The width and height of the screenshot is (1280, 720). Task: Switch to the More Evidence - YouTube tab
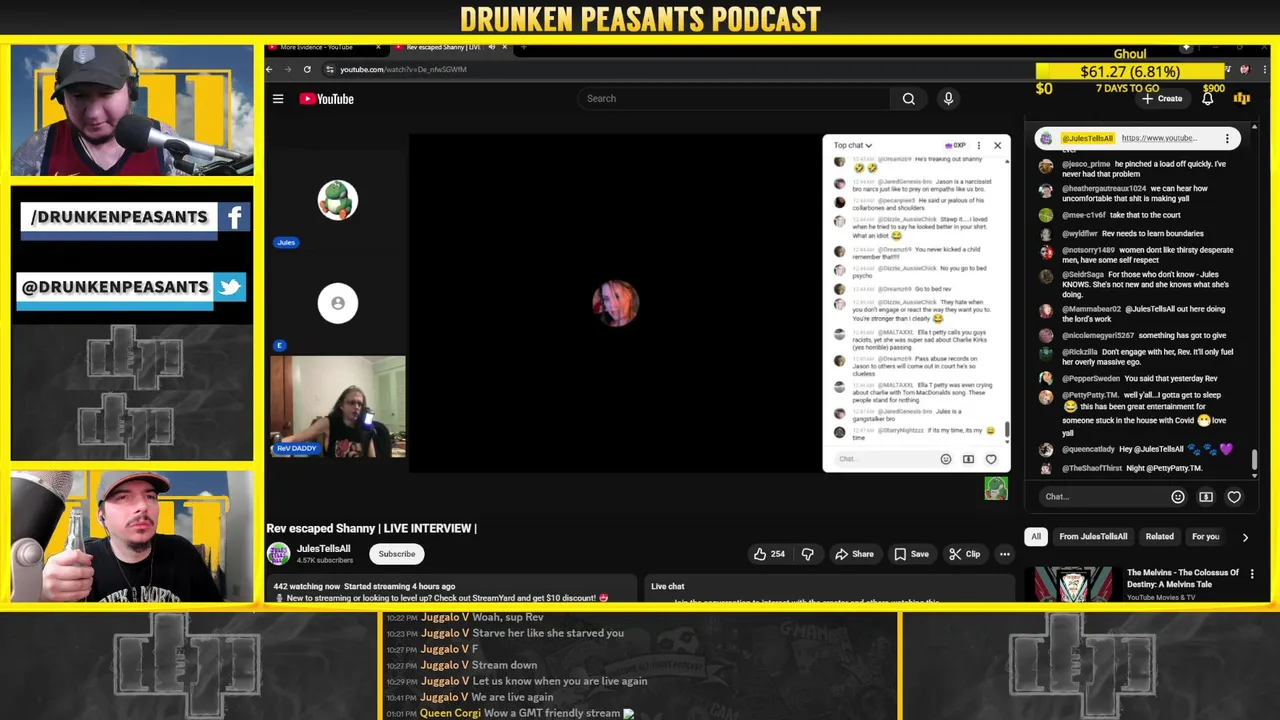tap(316, 47)
